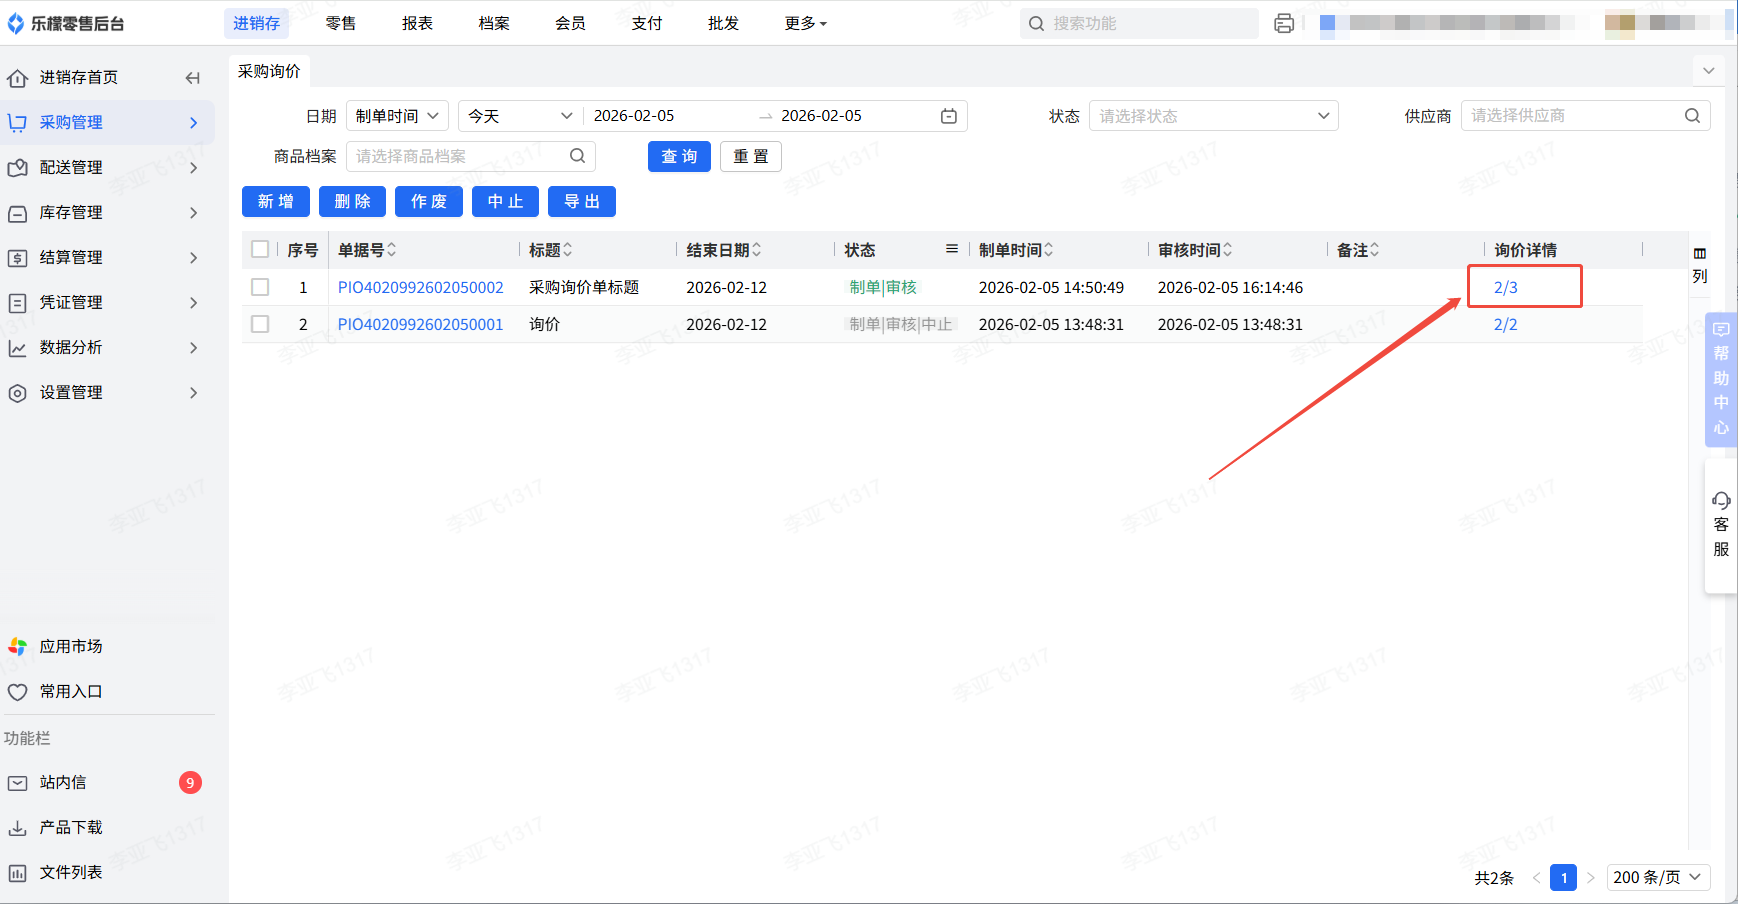Click the 商品档案 search magnifier icon
The height and width of the screenshot is (904, 1738).
pyautogui.click(x=577, y=156)
